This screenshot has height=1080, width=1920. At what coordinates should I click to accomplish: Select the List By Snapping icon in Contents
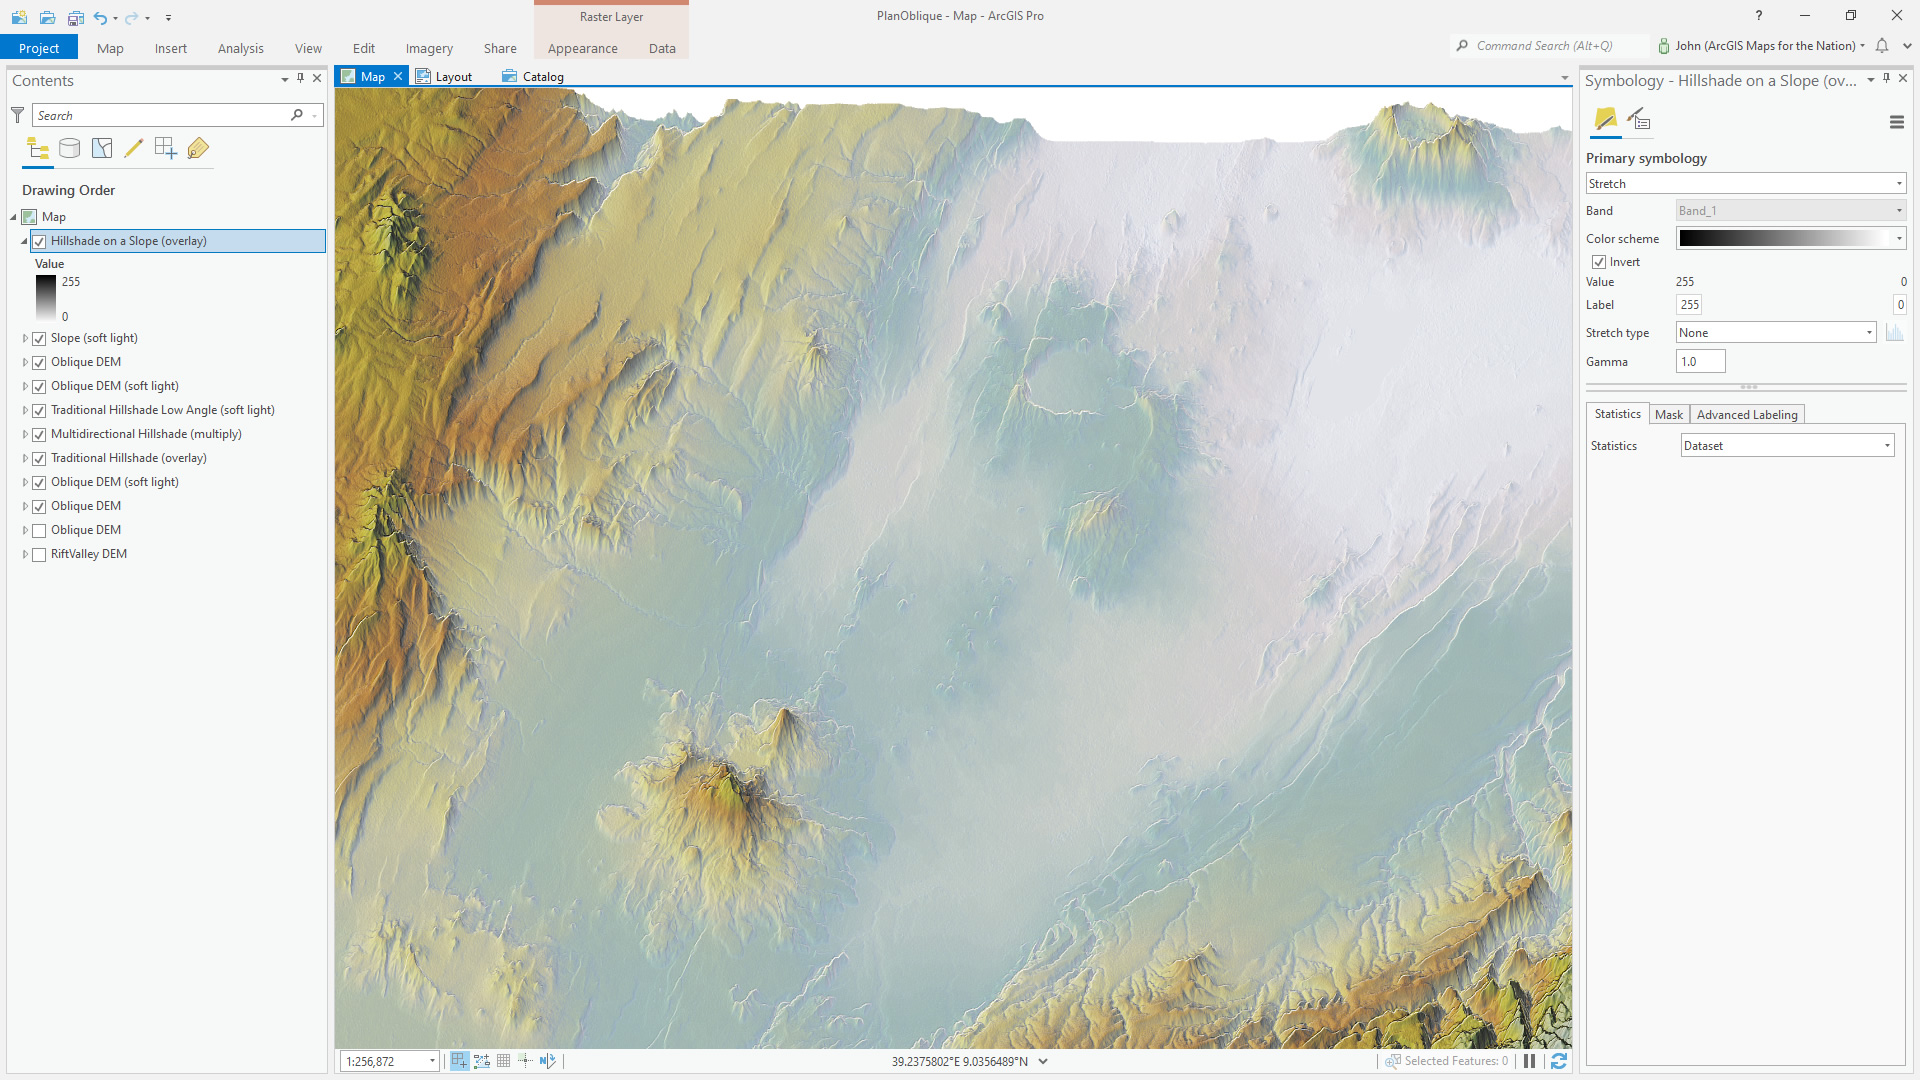click(166, 148)
